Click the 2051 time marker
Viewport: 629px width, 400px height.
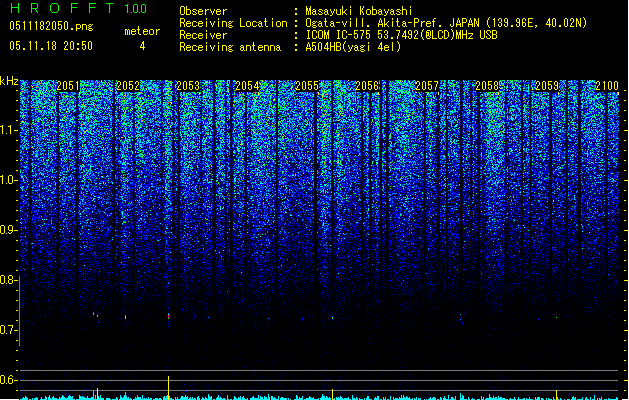click(68, 86)
